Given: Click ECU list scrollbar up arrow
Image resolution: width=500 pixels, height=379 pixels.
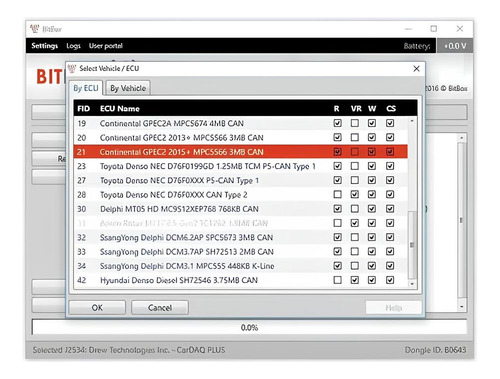Looking at the screenshot, I should point(412,121).
